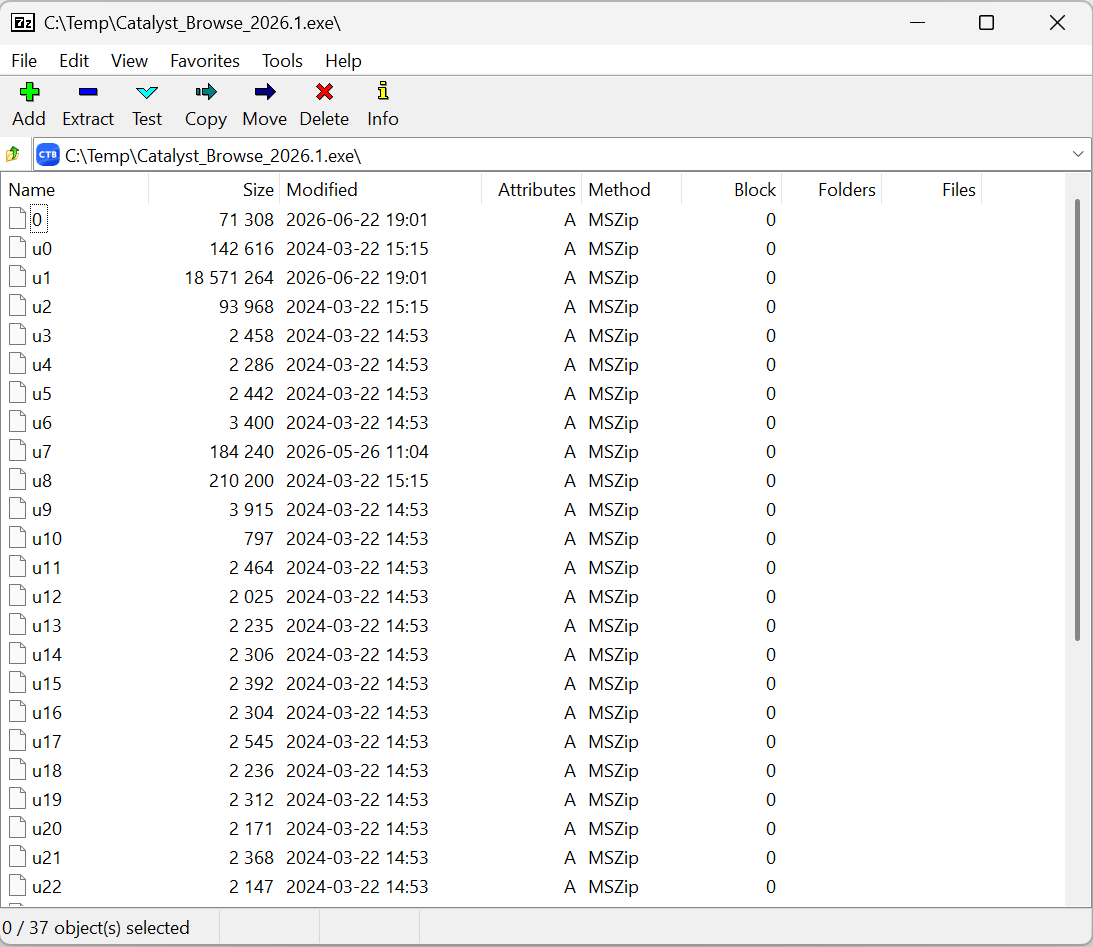Select the file named u20
The image size is (1093, 947).
point(47,829)
